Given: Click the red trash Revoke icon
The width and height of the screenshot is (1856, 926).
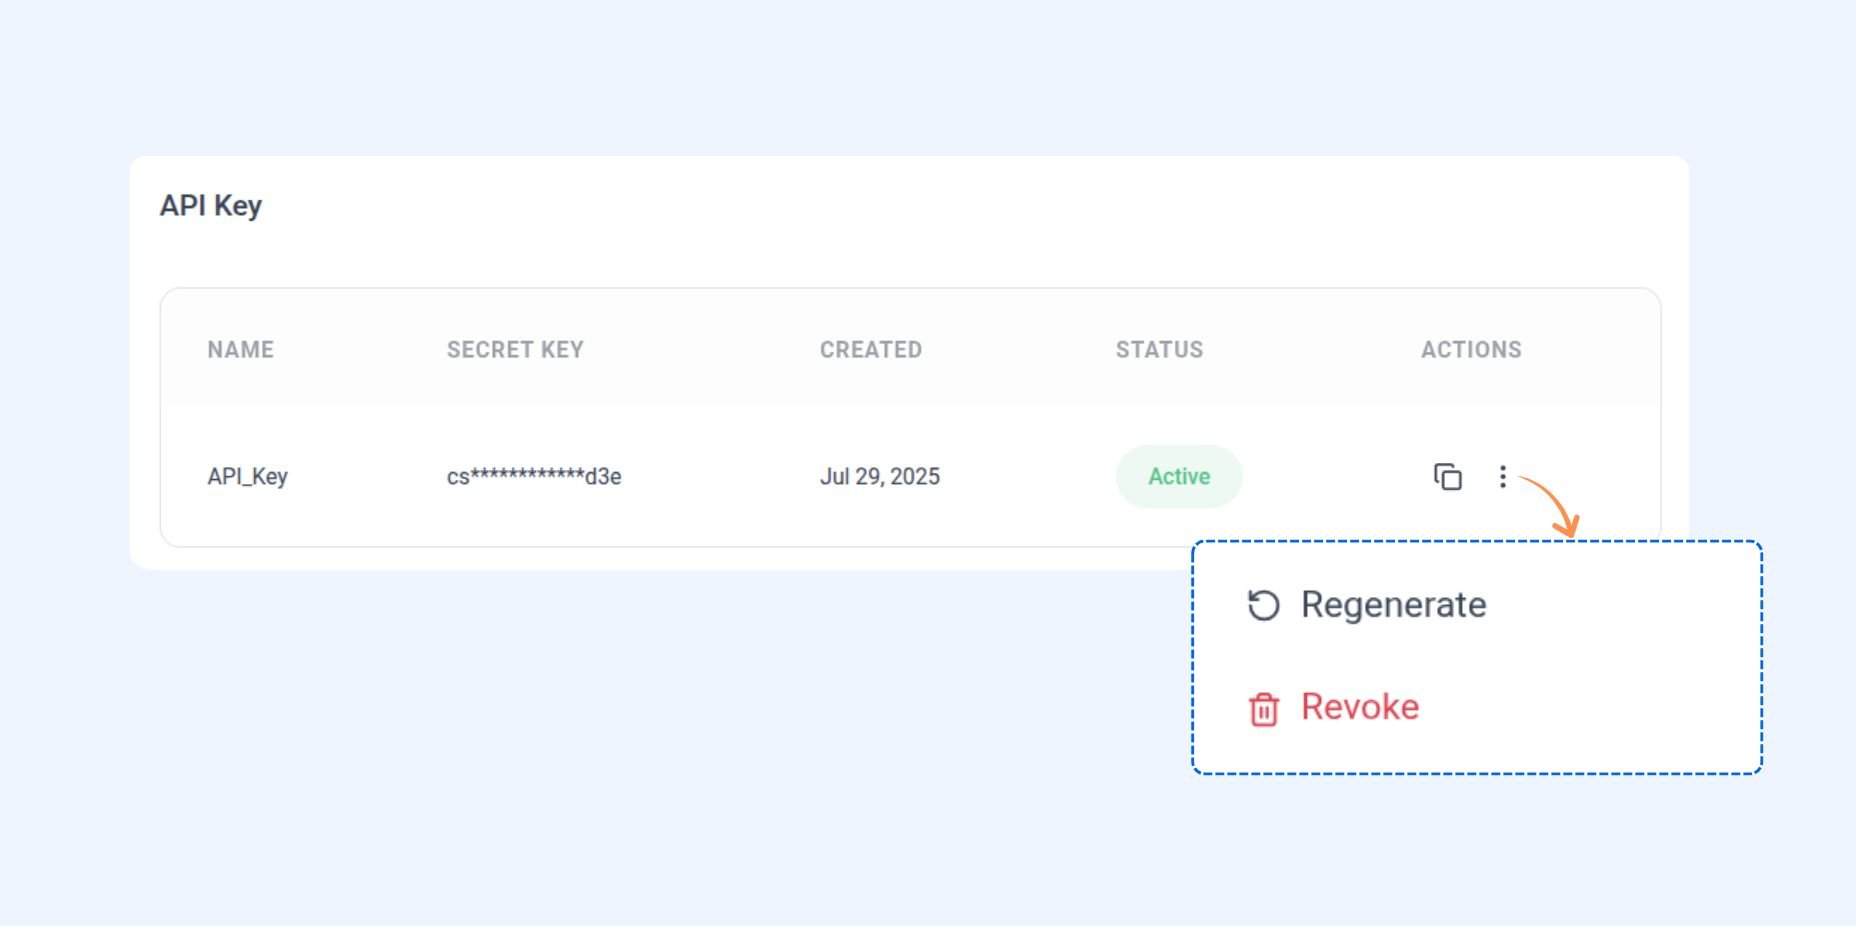Looking at the screenshot, I should 1263,709.
